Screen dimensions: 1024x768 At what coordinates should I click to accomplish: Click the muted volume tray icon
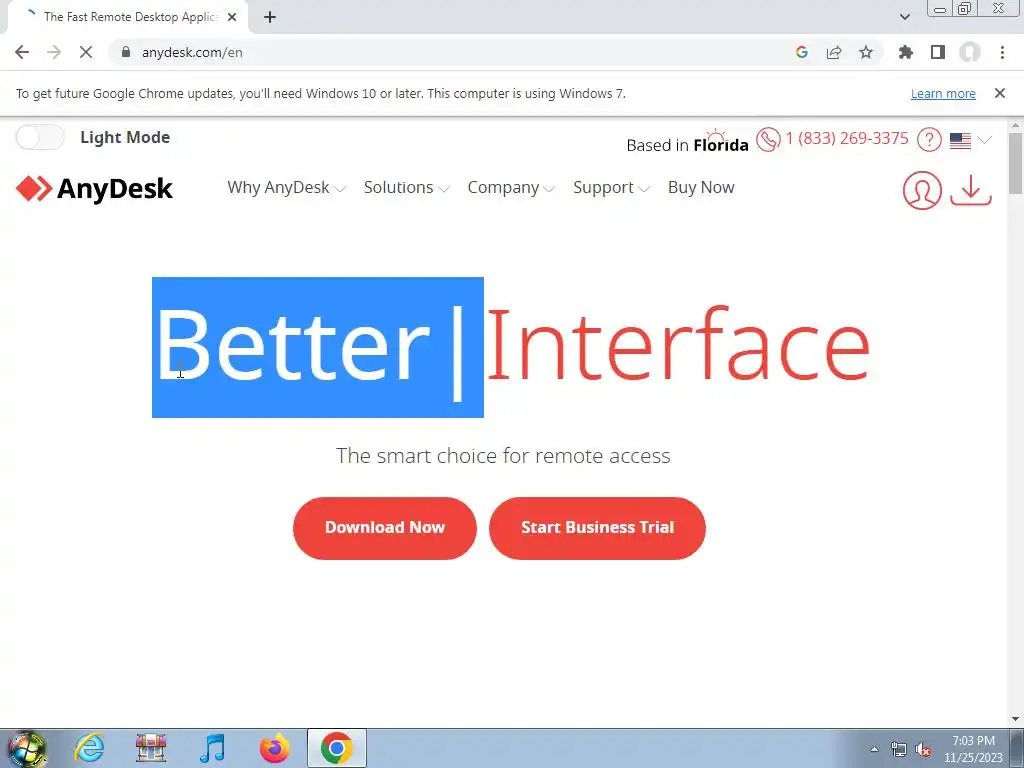pos(923,750)
